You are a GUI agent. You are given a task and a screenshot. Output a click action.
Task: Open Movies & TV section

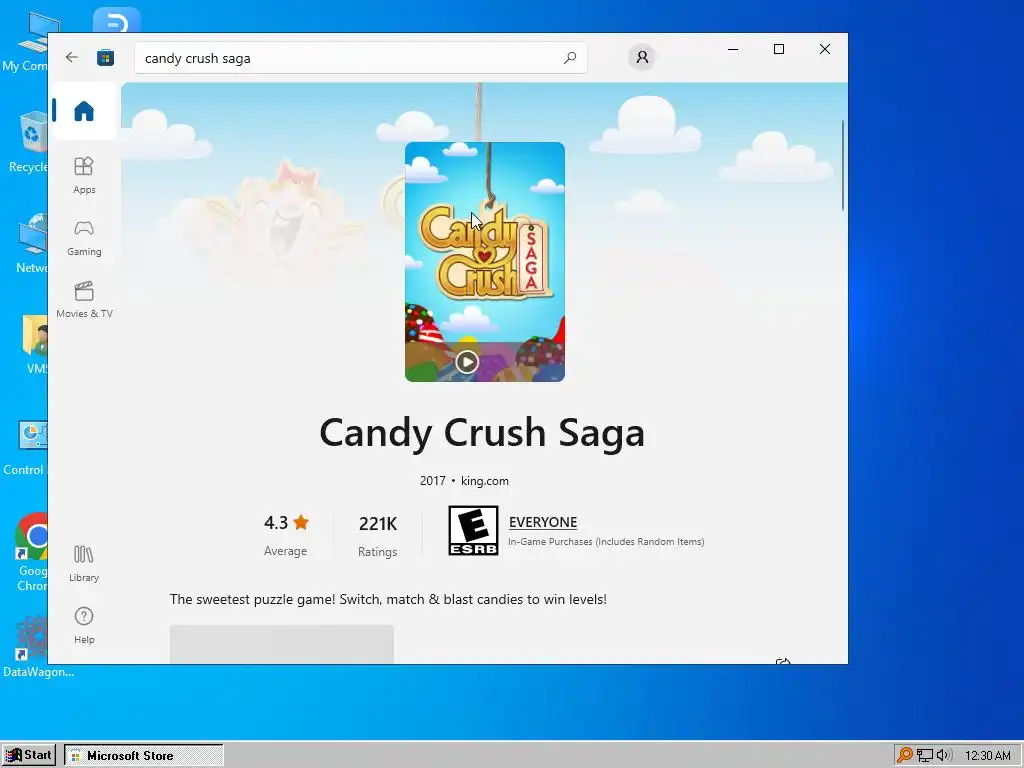(84, 299)
